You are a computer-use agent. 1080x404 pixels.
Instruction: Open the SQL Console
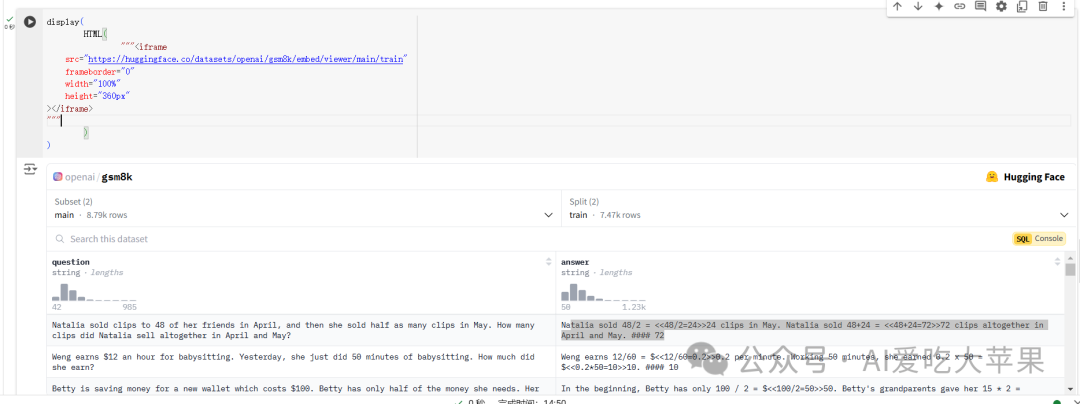(x=1039, y=239)
